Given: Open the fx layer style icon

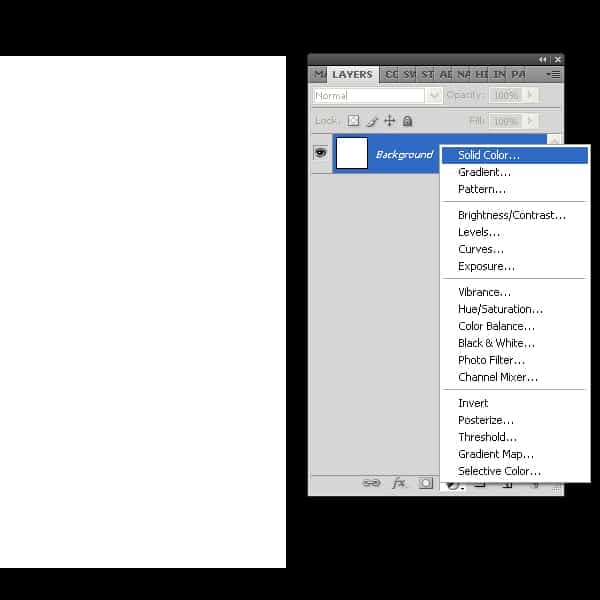Looking at the screenshot, I should coord(399,483).
